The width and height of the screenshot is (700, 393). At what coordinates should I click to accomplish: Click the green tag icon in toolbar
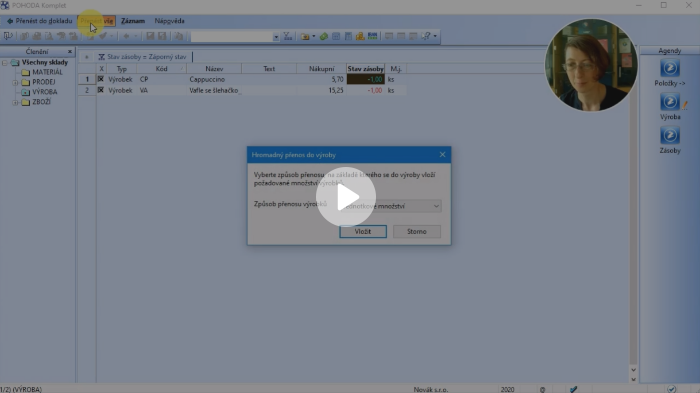(x=324, y=36)
